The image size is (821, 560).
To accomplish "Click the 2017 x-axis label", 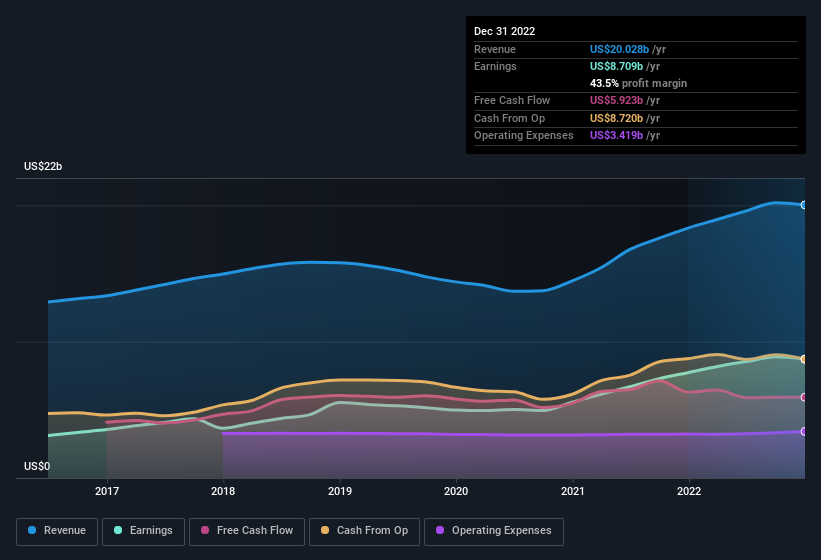I will 107,491.
